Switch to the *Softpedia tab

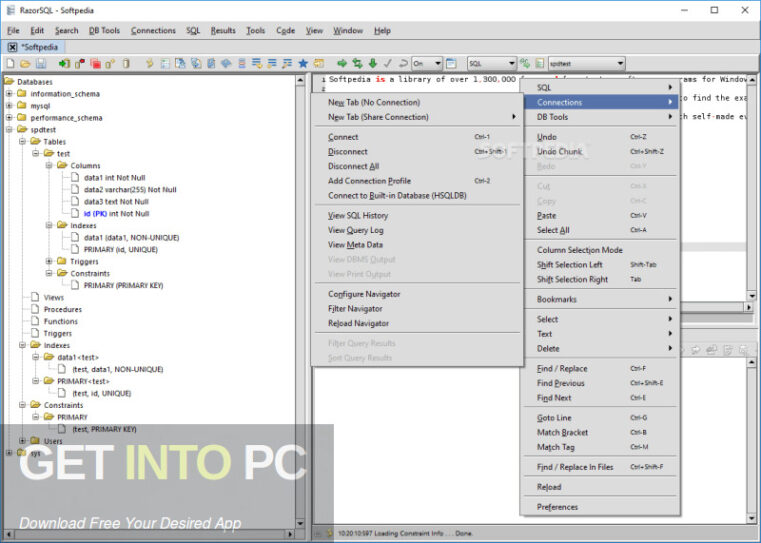click(40, 47)
